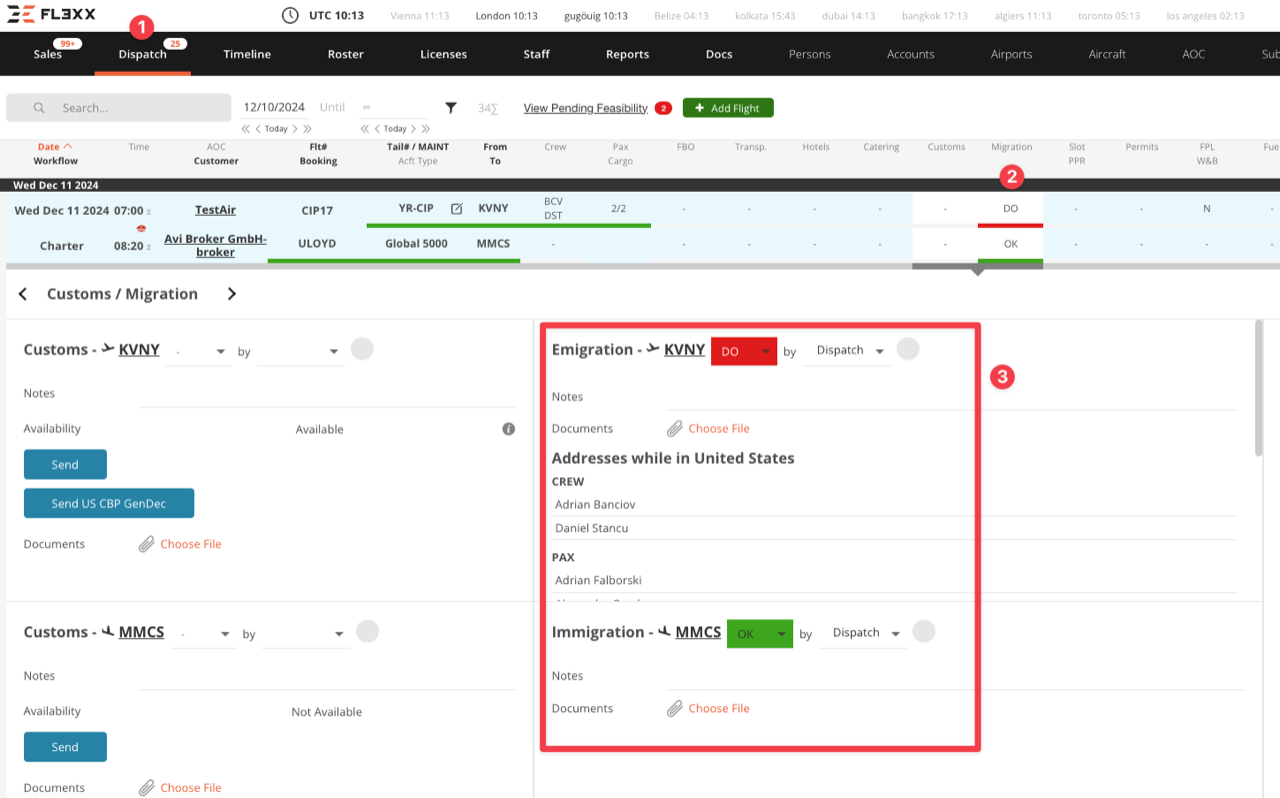Screen dimensions: 1280x798
Task: Click the filter funnel icon
Action: (x=451, y=108)
